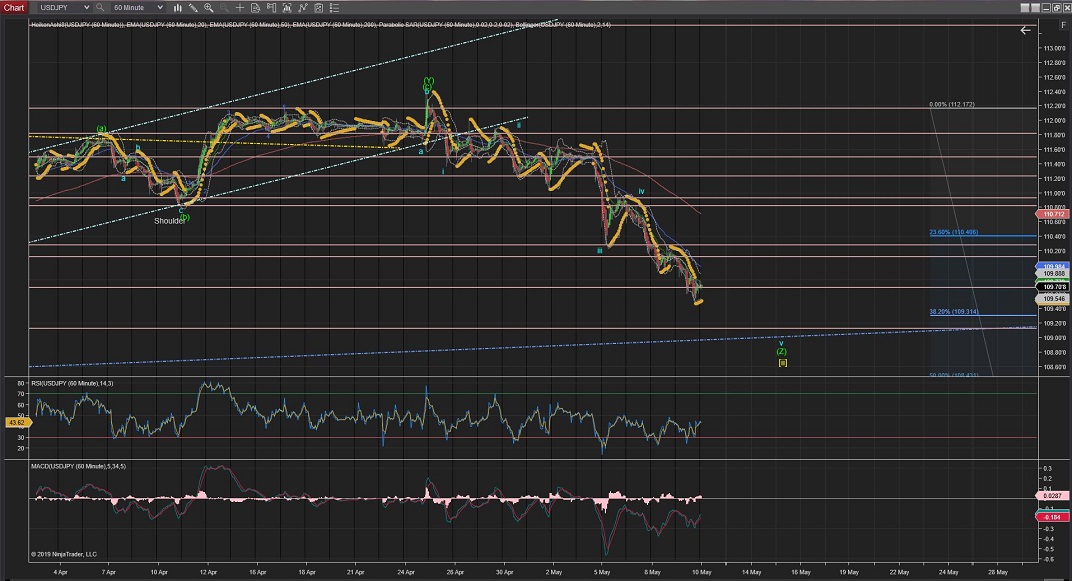Click the red Chart title tab

click(x=14, y=7)
